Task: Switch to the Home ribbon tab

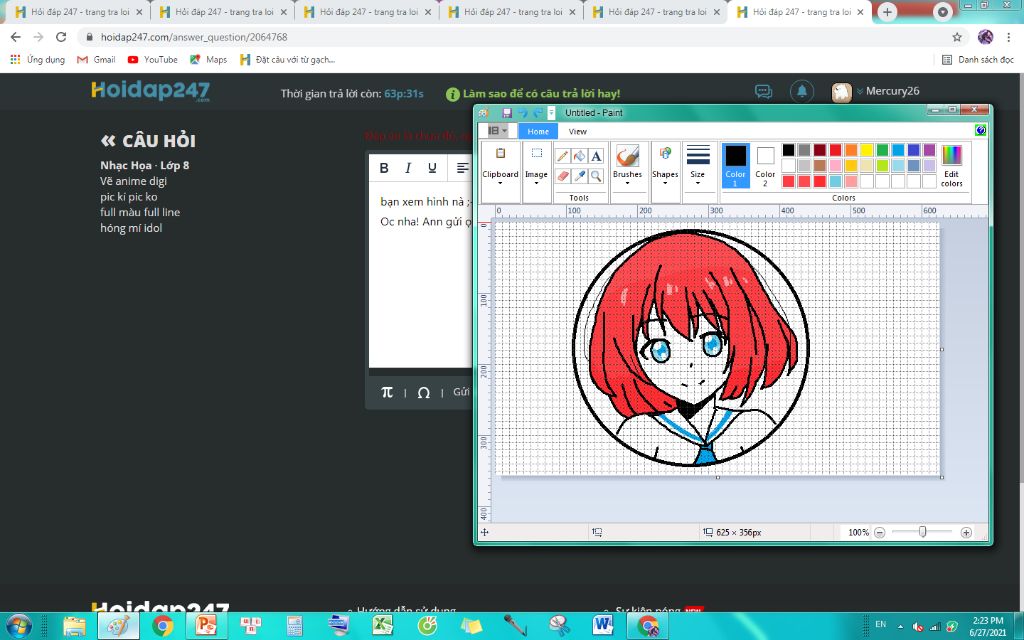Action: 538,131
